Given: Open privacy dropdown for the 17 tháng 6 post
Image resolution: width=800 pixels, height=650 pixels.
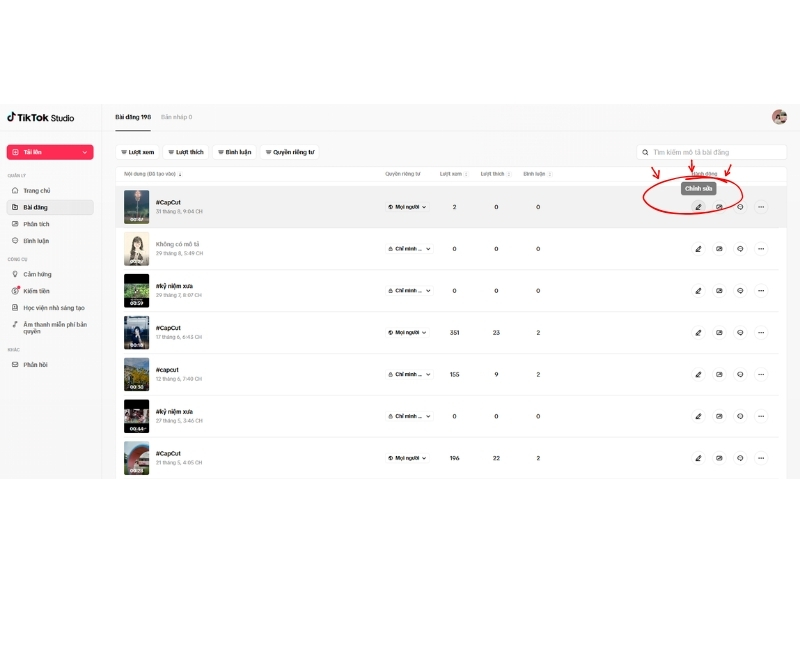Looking at the screenshot, I should (407, 333).
